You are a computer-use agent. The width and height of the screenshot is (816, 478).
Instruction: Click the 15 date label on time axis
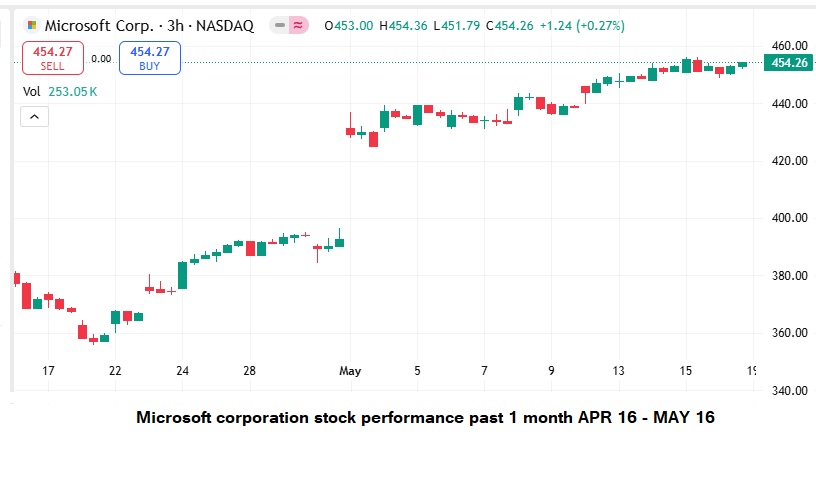685,371
